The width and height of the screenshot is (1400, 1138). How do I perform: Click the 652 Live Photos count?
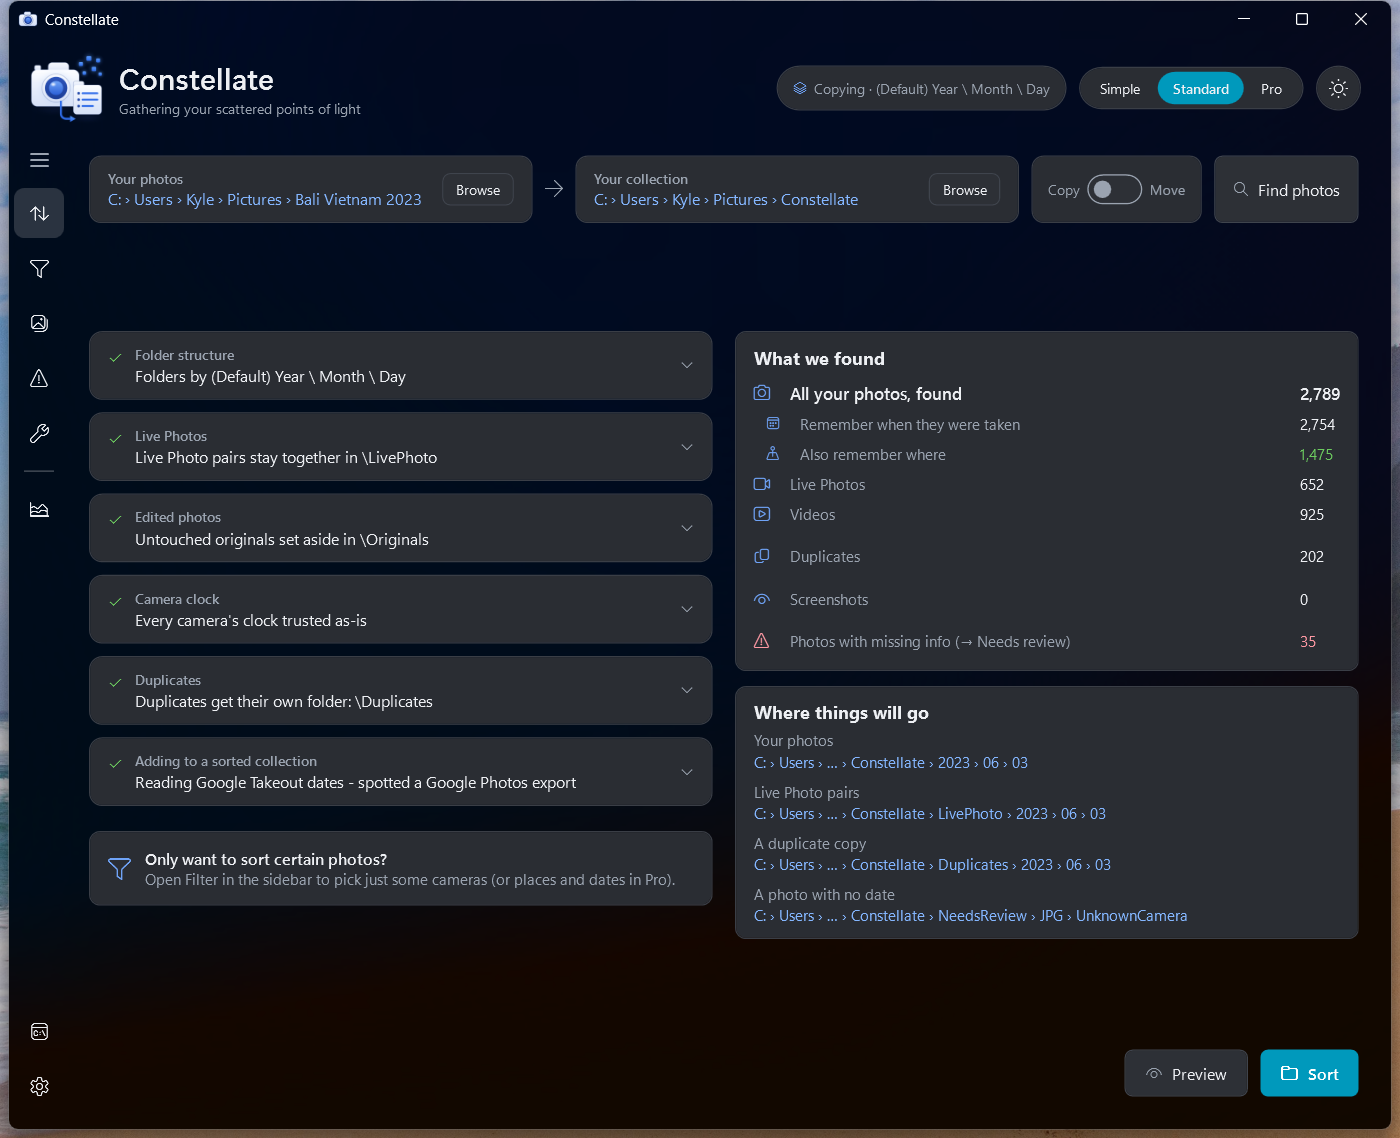tap(1311, 484)
